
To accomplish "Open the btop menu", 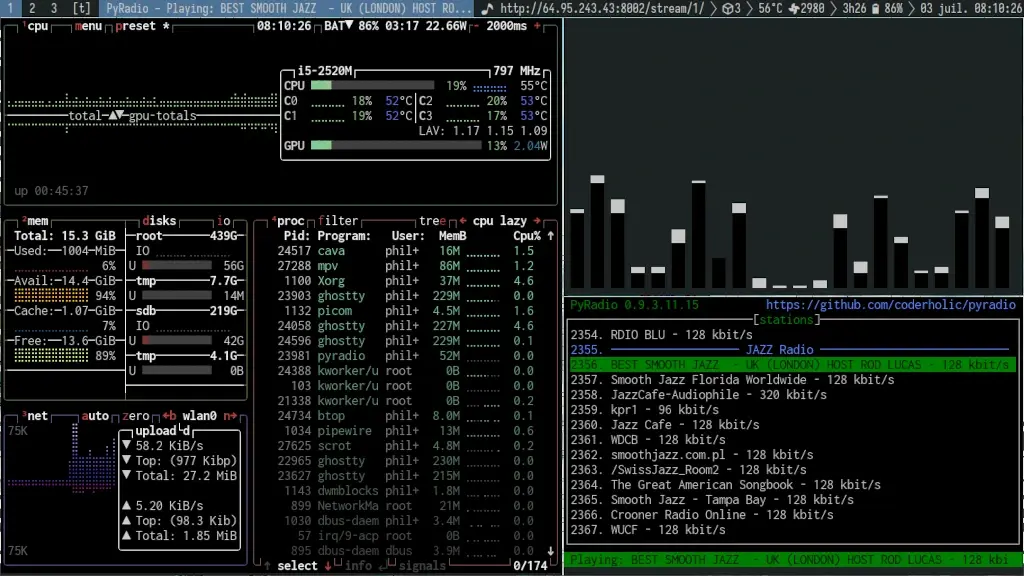I will [x=88, y=26].
